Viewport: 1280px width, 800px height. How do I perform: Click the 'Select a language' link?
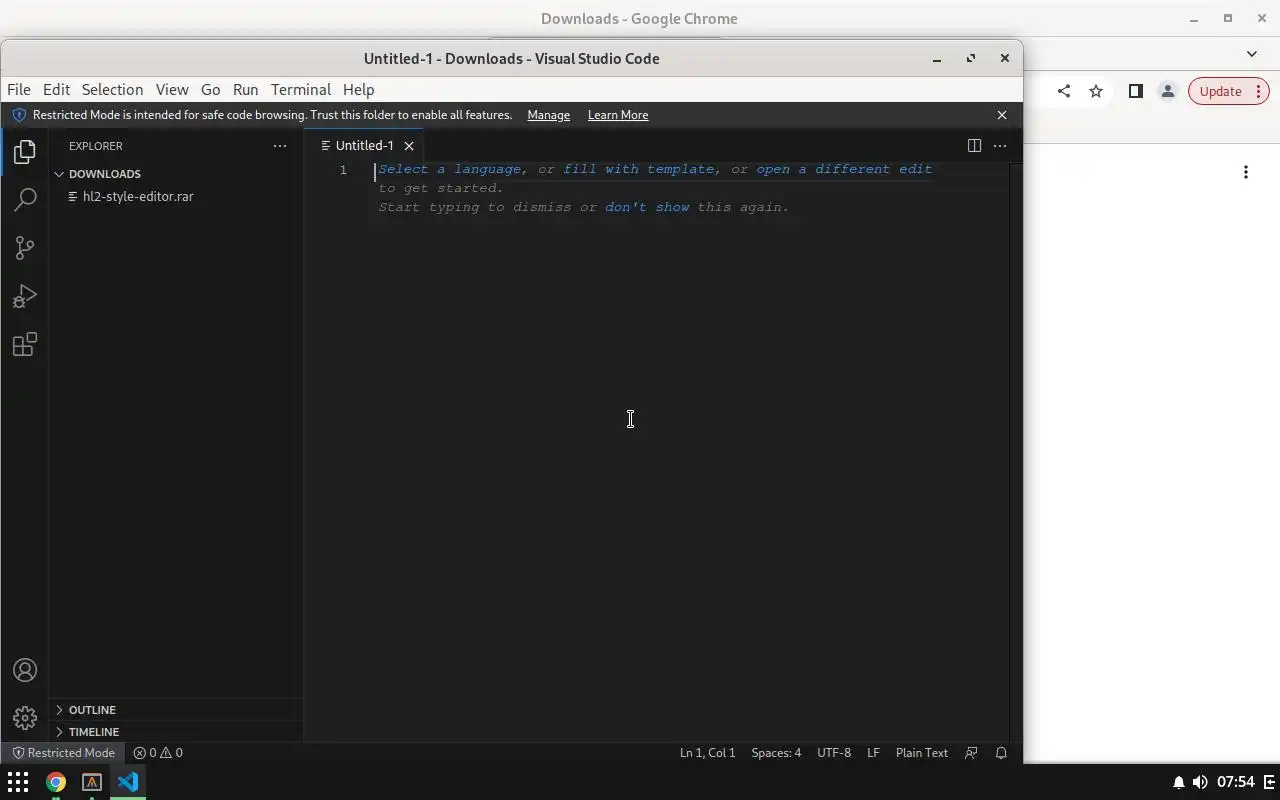tap(450, 169)
